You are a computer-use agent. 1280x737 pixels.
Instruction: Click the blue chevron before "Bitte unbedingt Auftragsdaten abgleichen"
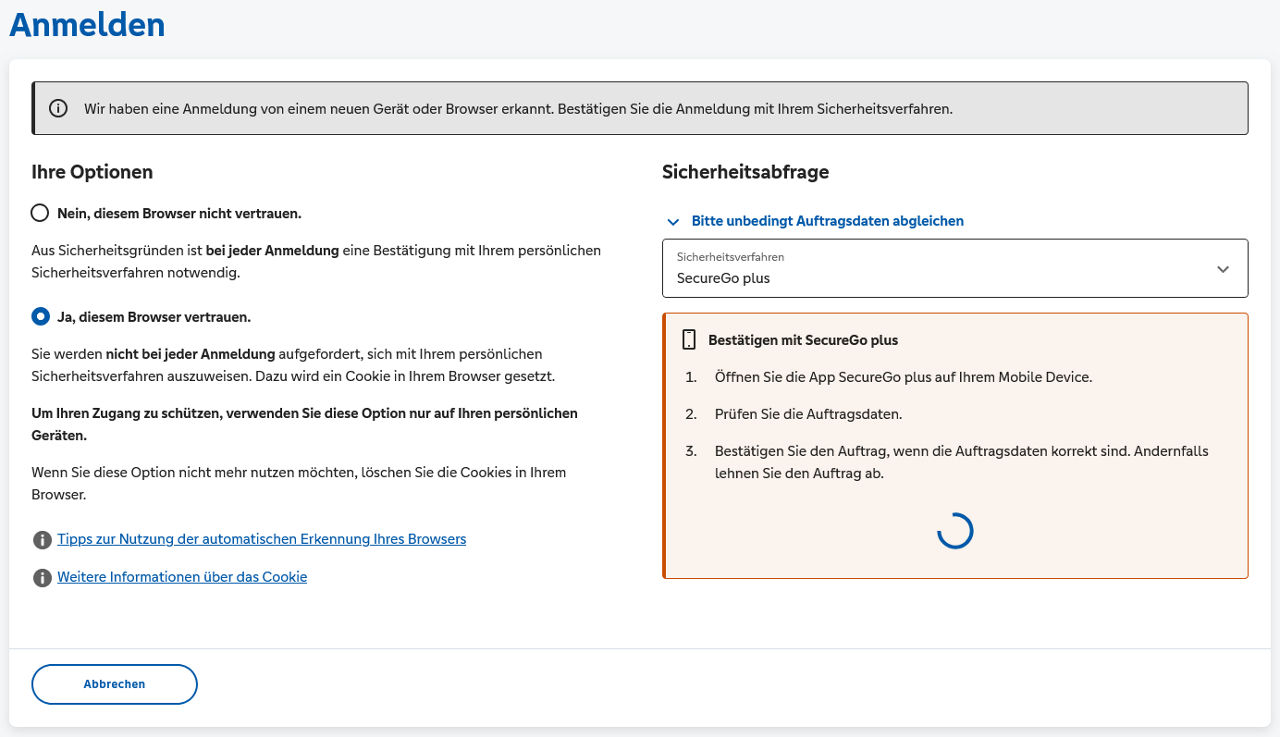pos(674,221)
